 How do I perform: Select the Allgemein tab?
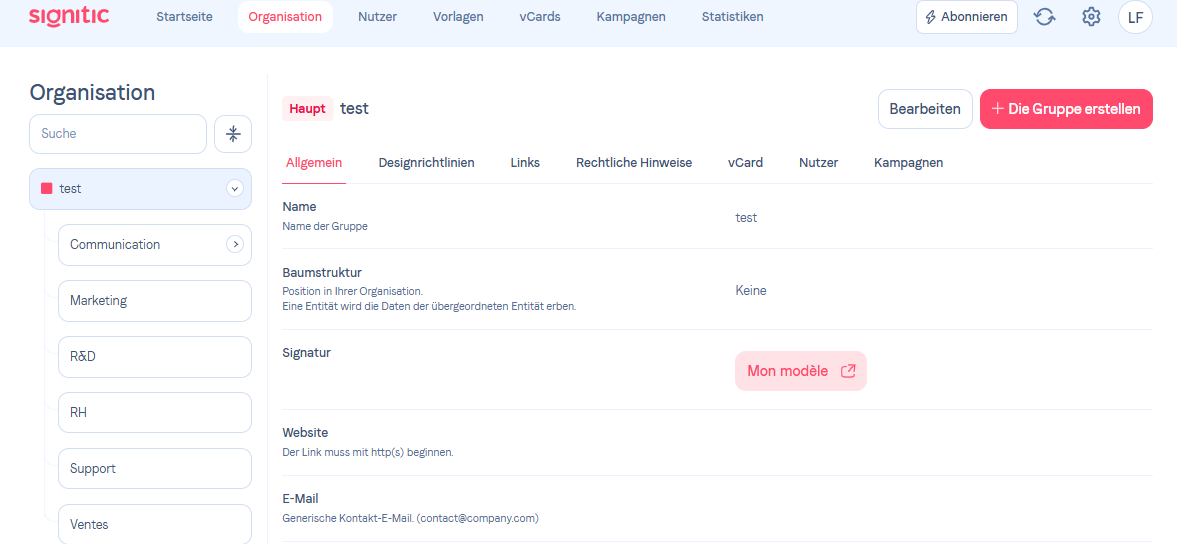[x=314, y=163]
